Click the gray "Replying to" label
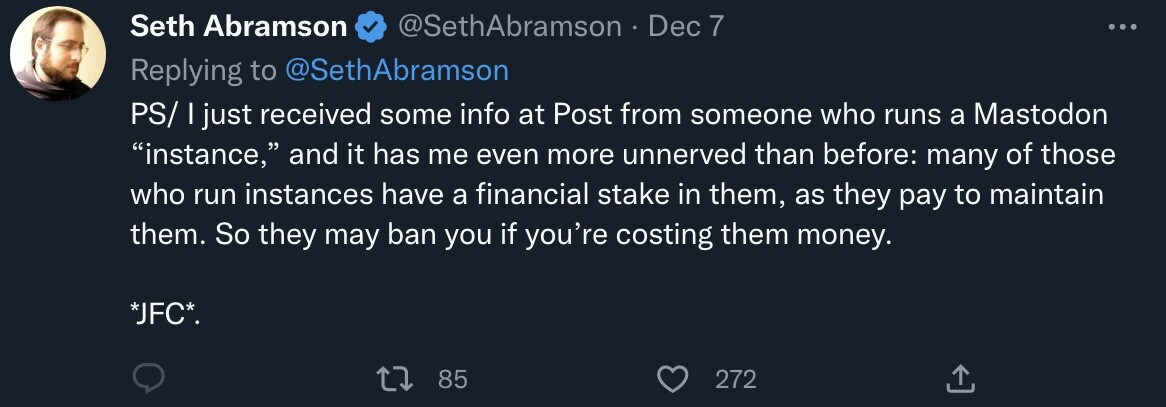1166x407 pixels. click(204, 70)
